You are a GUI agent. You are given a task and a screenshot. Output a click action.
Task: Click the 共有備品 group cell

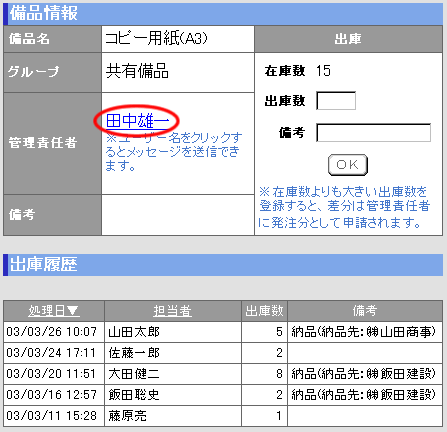pos(178,72)
